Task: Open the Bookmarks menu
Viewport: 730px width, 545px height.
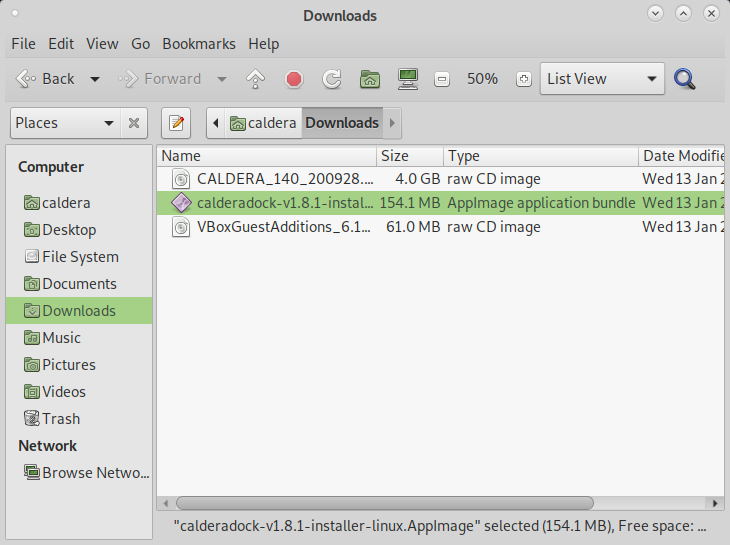Action: (x=199, y=44)
